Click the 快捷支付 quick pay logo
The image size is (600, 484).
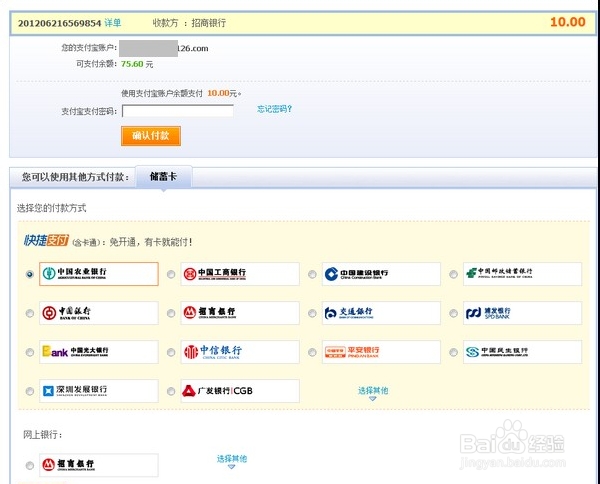point(46,241)
